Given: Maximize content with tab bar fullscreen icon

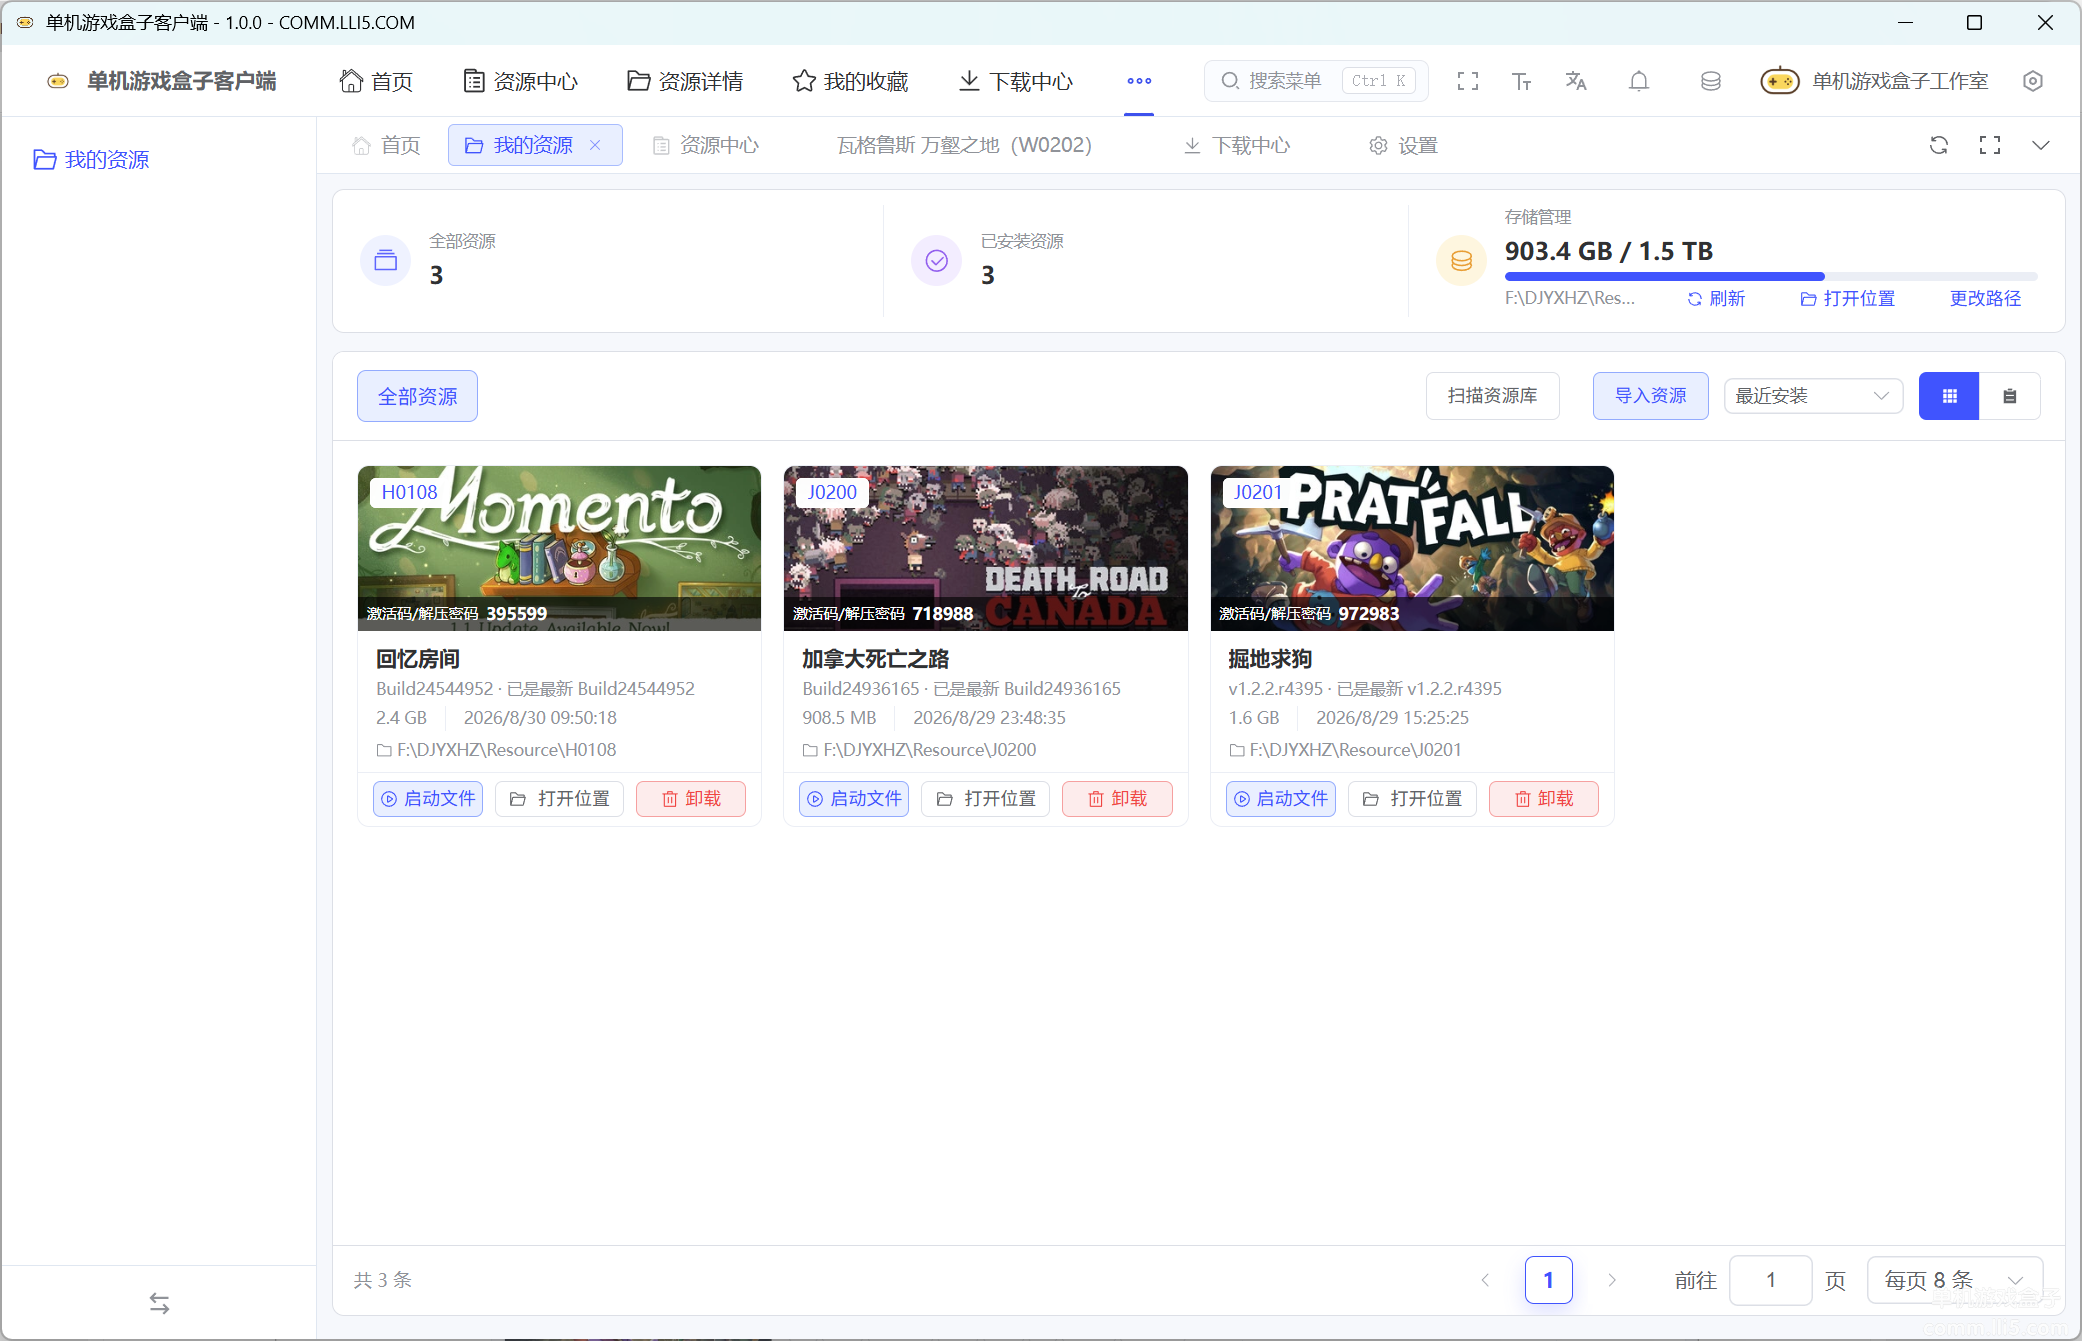Looking at the screenshot, I should 1990,145.
